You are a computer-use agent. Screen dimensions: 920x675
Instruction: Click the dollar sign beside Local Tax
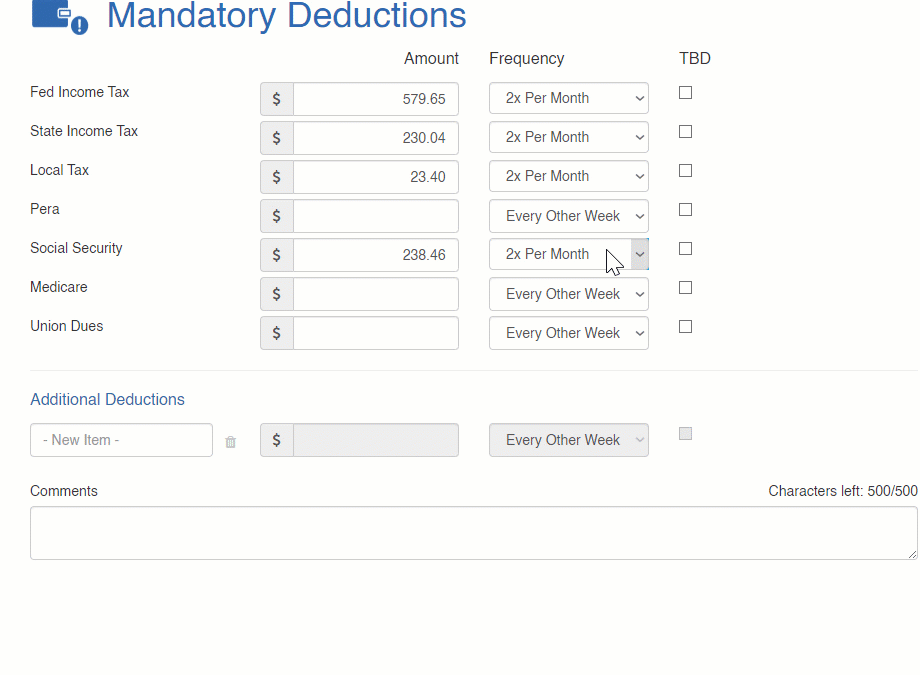[276, 176]
